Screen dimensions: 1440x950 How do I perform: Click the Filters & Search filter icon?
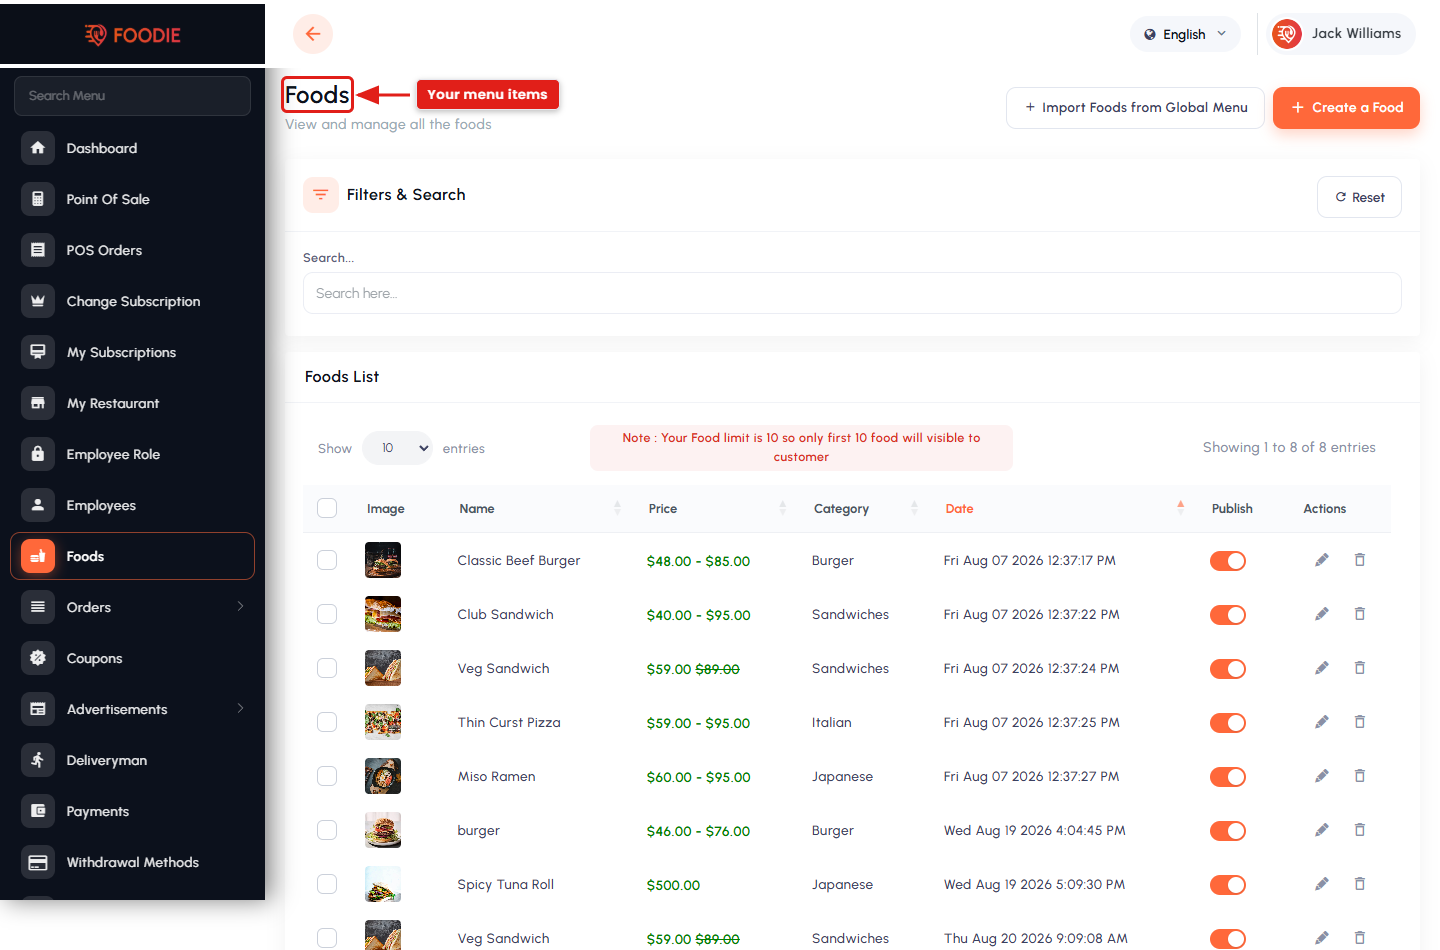click(321, 195)
